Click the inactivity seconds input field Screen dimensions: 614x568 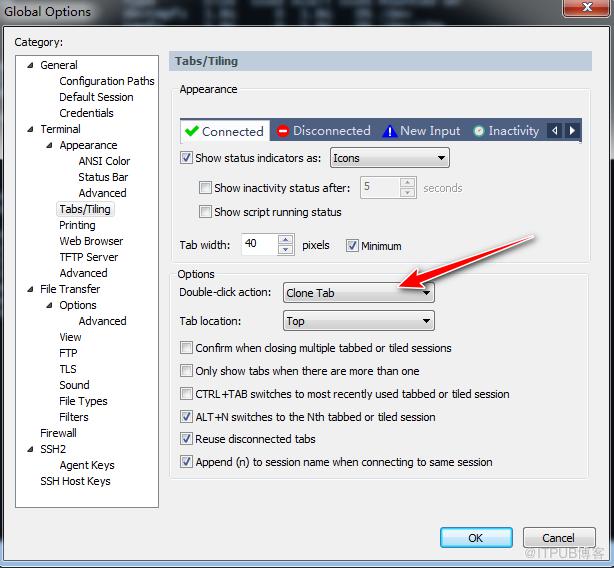(x=380, y=187)
